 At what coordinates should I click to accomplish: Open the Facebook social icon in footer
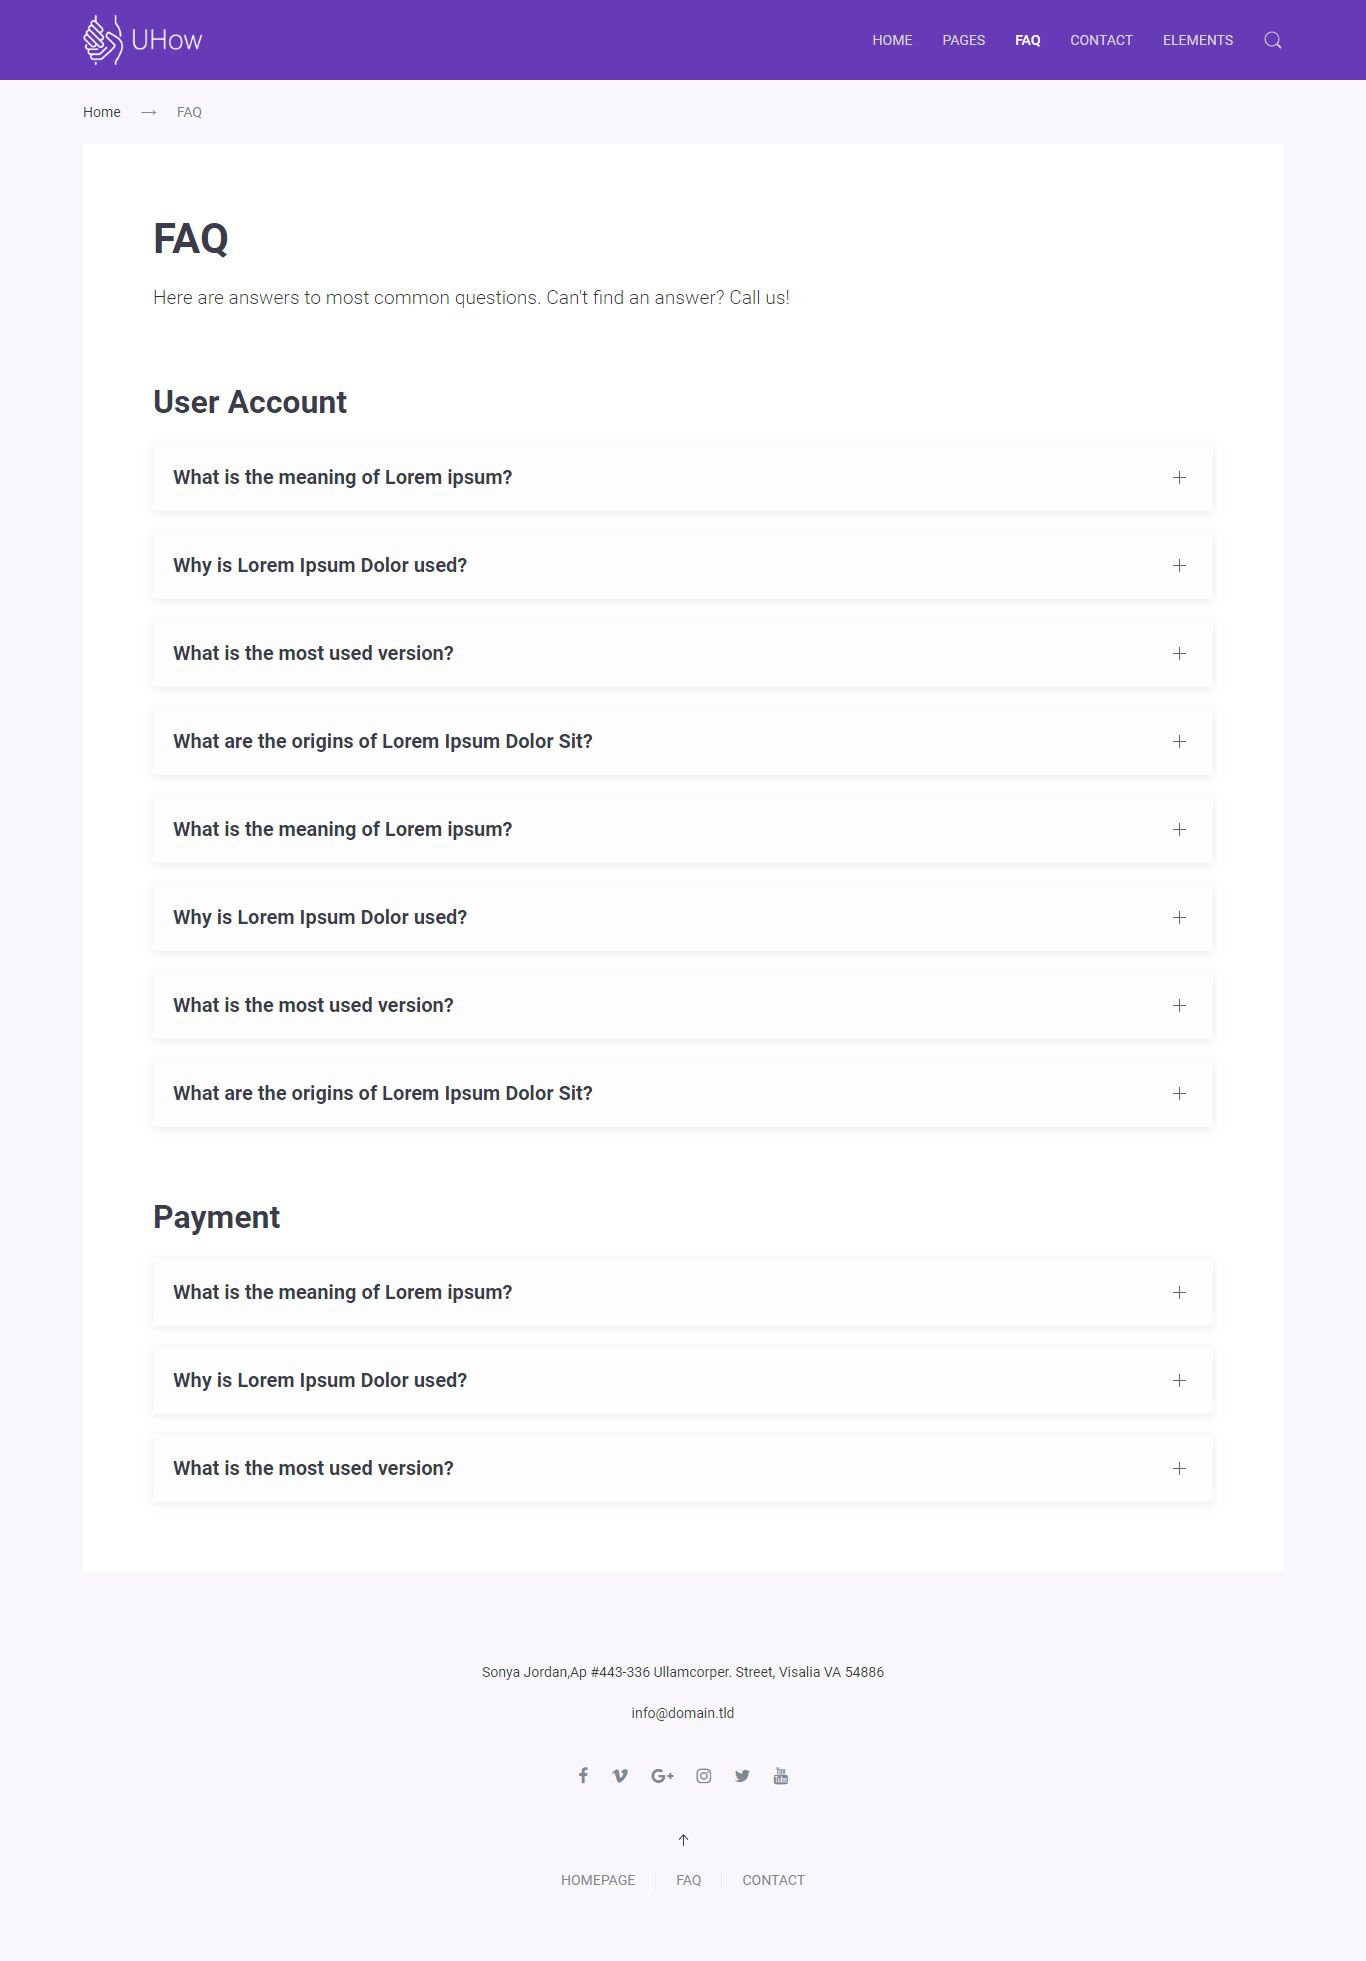click(x=583, y=1775)
